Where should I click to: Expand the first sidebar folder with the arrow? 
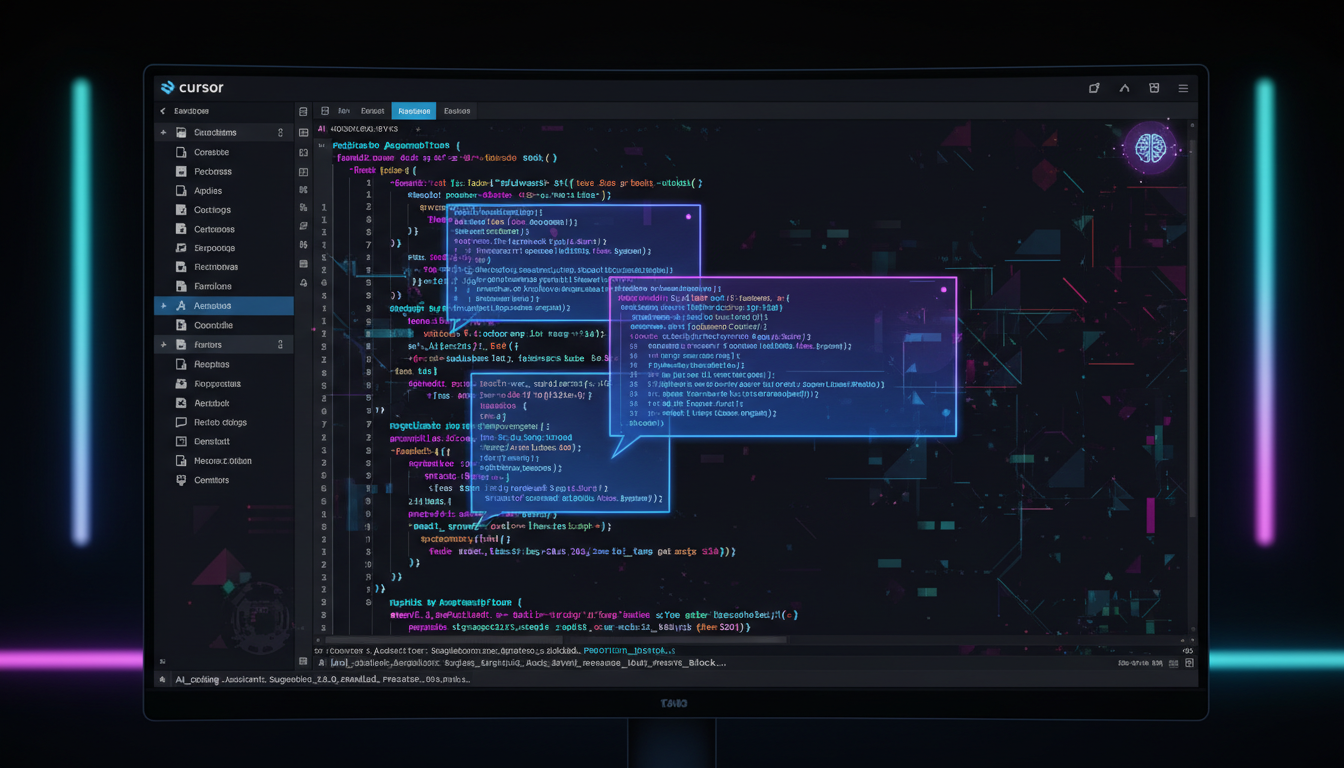pyautogui.click(x=163, y=132)
